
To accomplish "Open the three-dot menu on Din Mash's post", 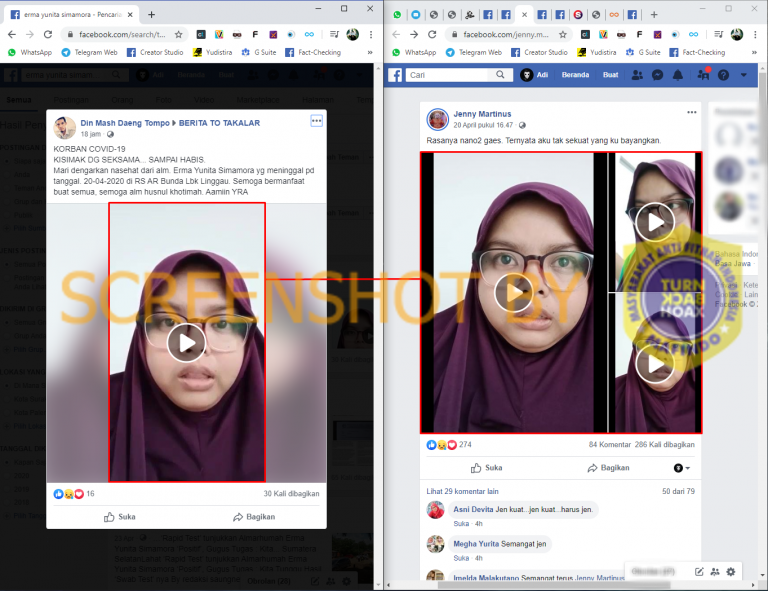I will [x=316, y=121].
